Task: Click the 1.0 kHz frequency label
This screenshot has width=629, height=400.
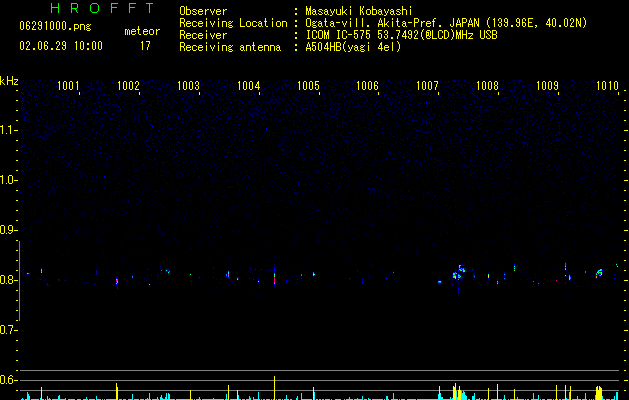Action: (9, 180)
